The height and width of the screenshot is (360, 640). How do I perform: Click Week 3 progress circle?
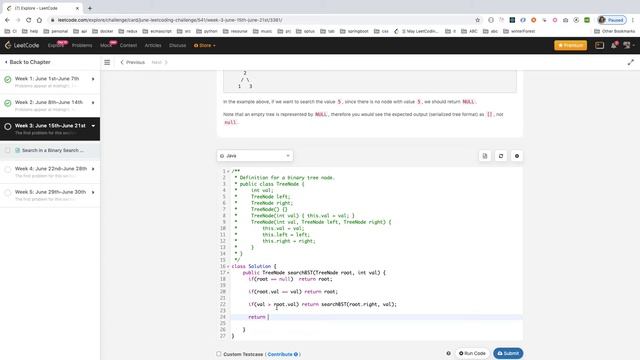pos(8,127)
